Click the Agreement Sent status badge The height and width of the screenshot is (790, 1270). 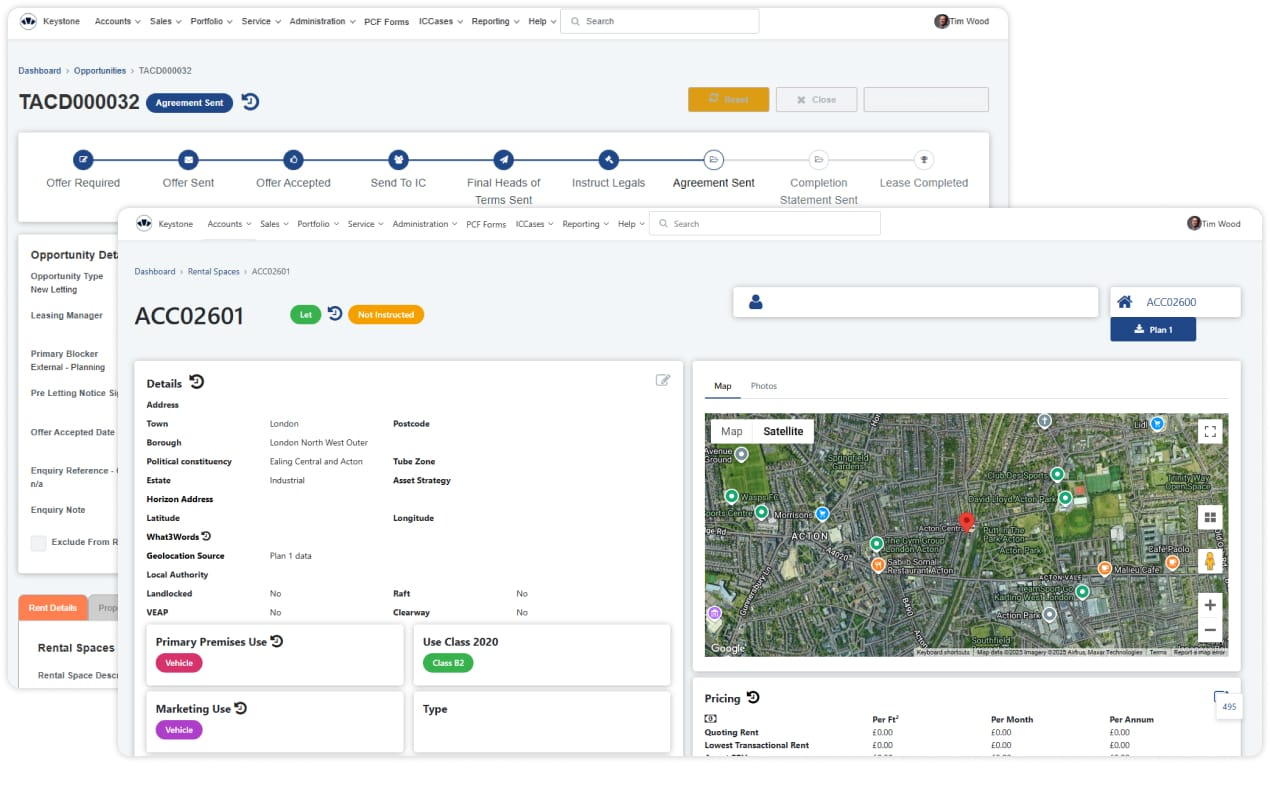coord(189,102)
